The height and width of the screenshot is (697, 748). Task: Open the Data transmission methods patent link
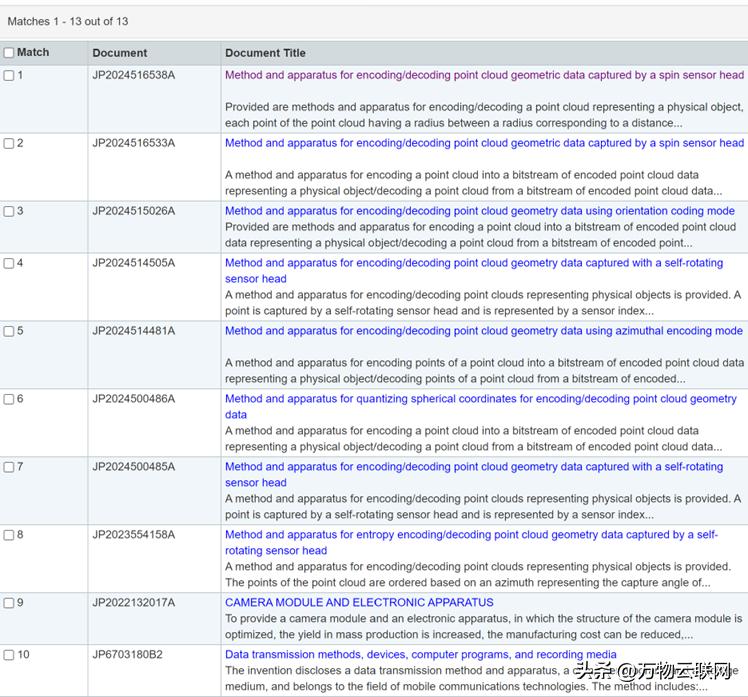coord(420,655)
